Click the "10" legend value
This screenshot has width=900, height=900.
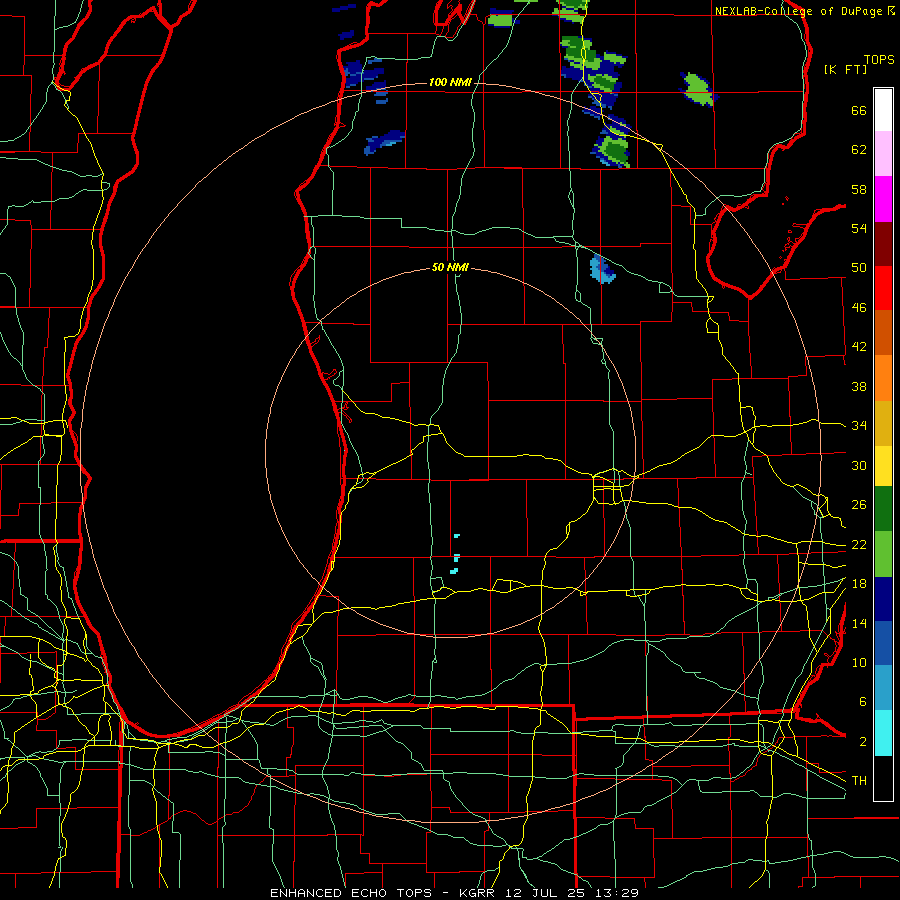[859, 663]
